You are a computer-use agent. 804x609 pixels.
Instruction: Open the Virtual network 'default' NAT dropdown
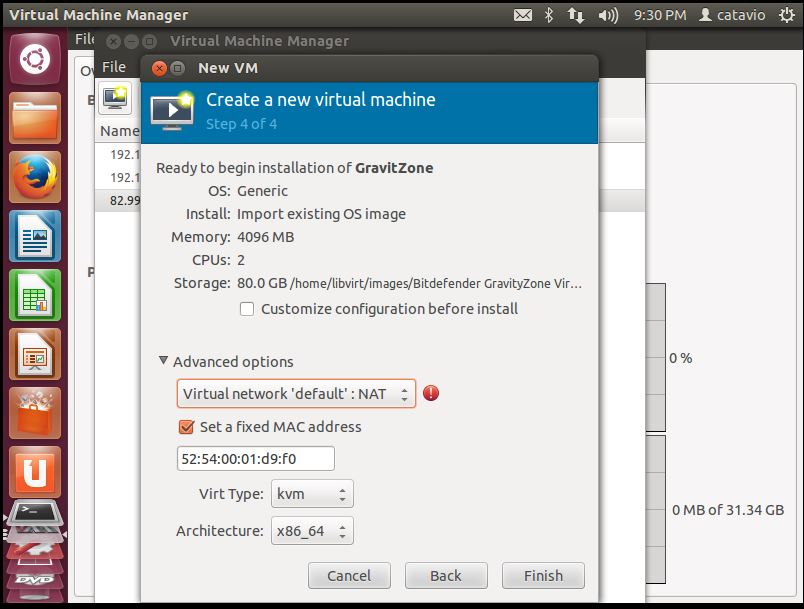tap(296, 394)
